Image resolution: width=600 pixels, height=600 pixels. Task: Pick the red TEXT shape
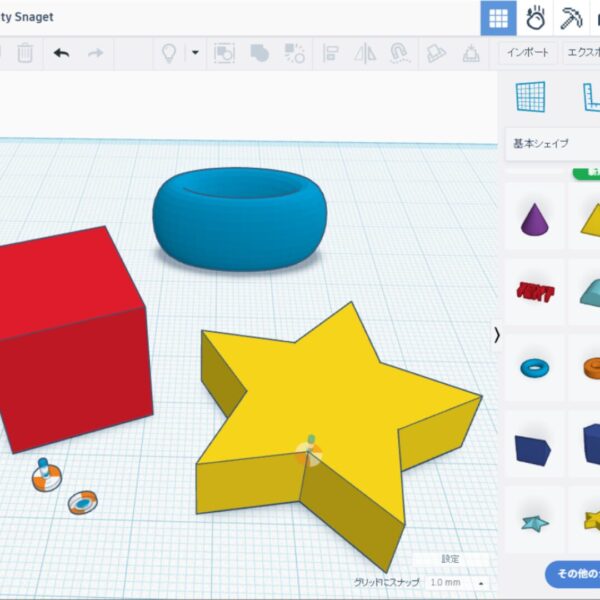535,292
